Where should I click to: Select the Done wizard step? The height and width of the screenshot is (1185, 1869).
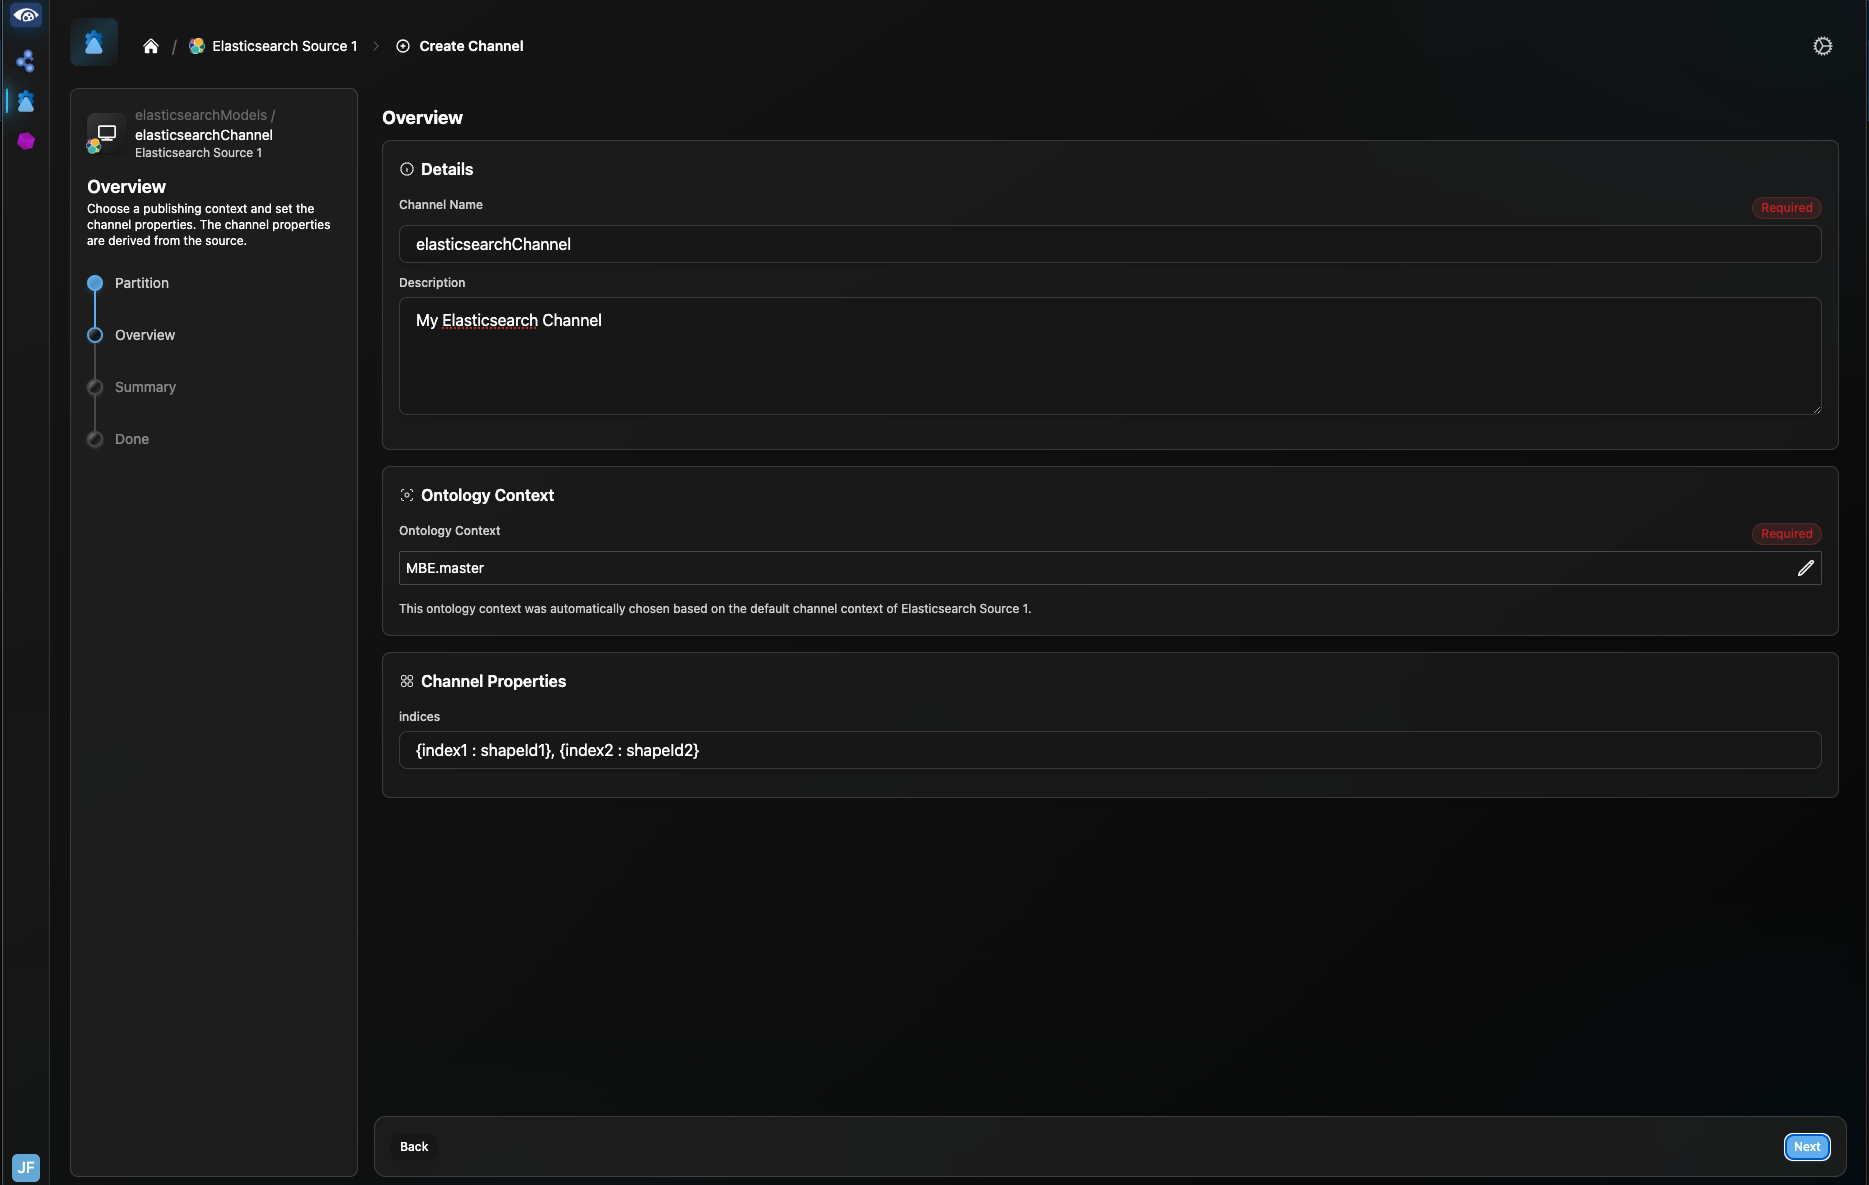(x=131, y=439)
